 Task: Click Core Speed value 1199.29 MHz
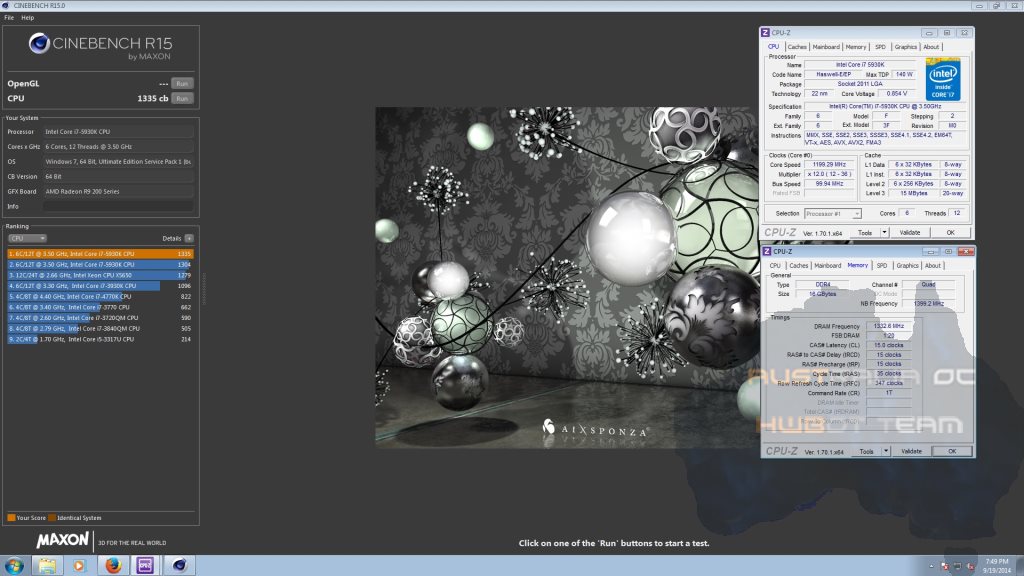829,165
